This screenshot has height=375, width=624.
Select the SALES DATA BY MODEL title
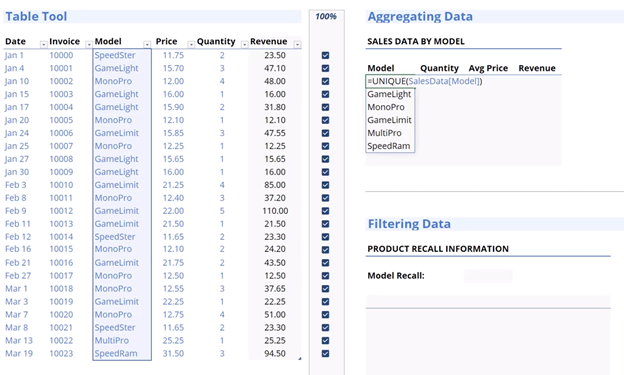coord(416,41)
